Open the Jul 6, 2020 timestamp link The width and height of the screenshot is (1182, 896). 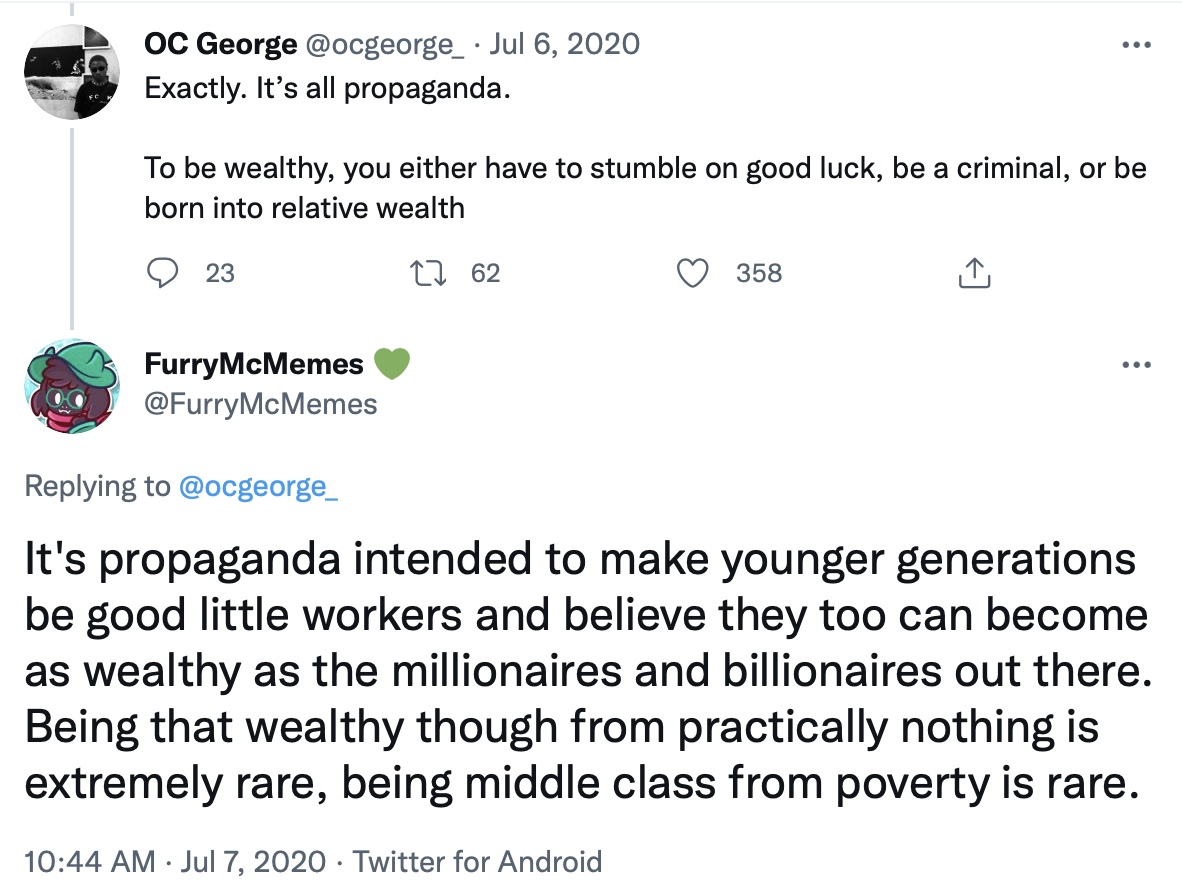click(x=565, y=44)
